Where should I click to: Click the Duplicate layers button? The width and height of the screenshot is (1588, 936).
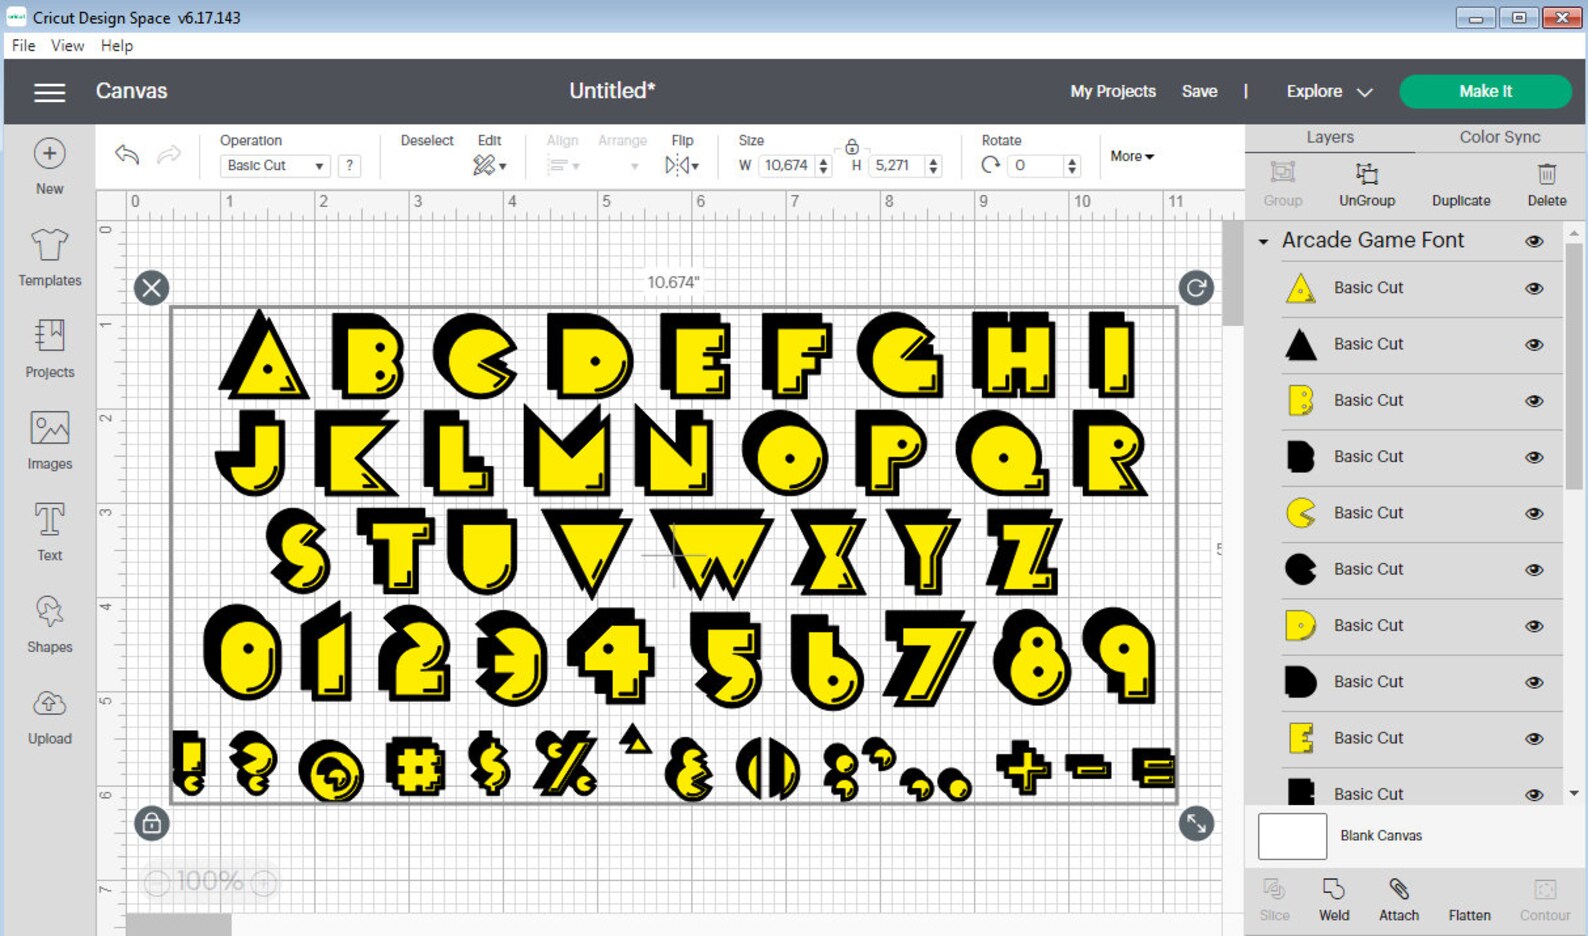pos(1461,200)
